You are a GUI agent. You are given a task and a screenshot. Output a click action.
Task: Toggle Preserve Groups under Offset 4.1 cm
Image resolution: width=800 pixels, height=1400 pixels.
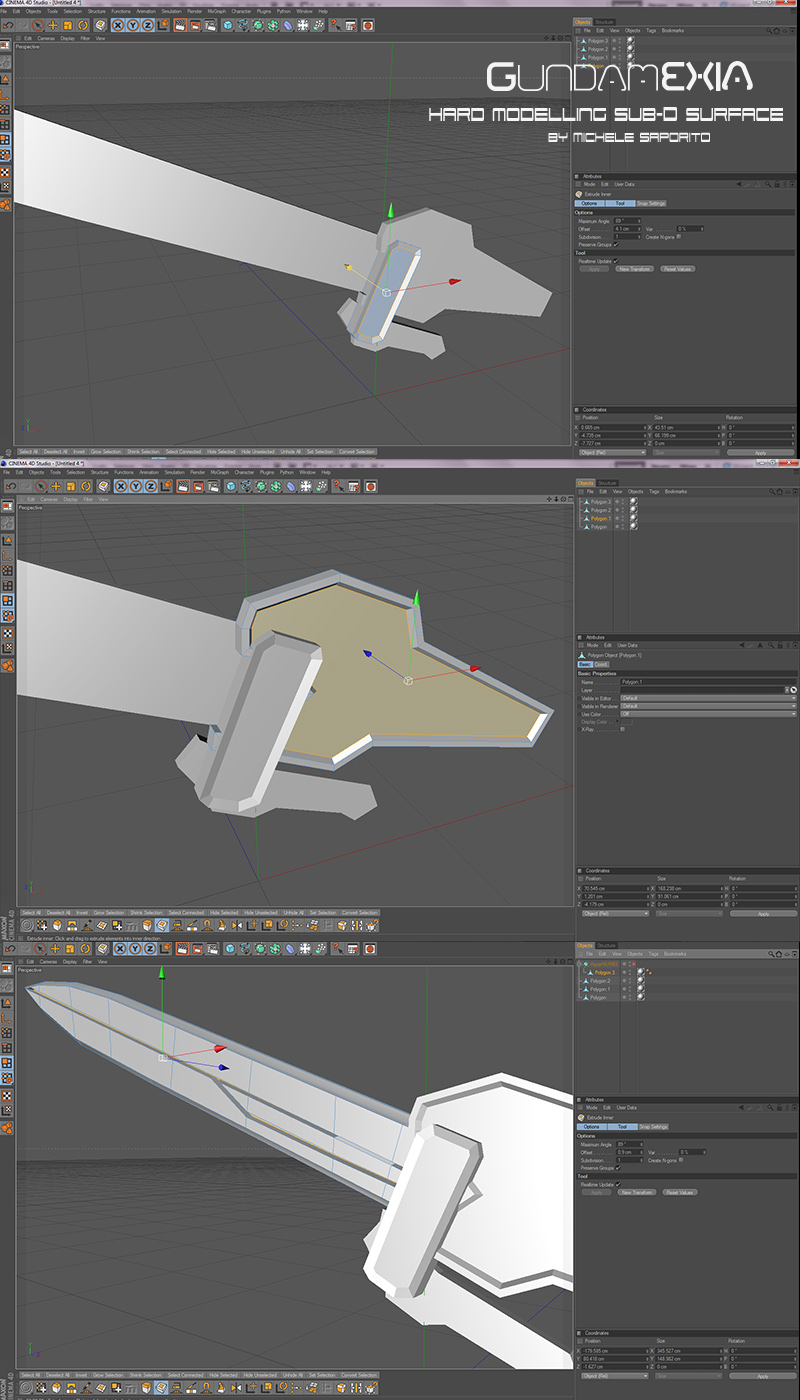coord(616,244)
